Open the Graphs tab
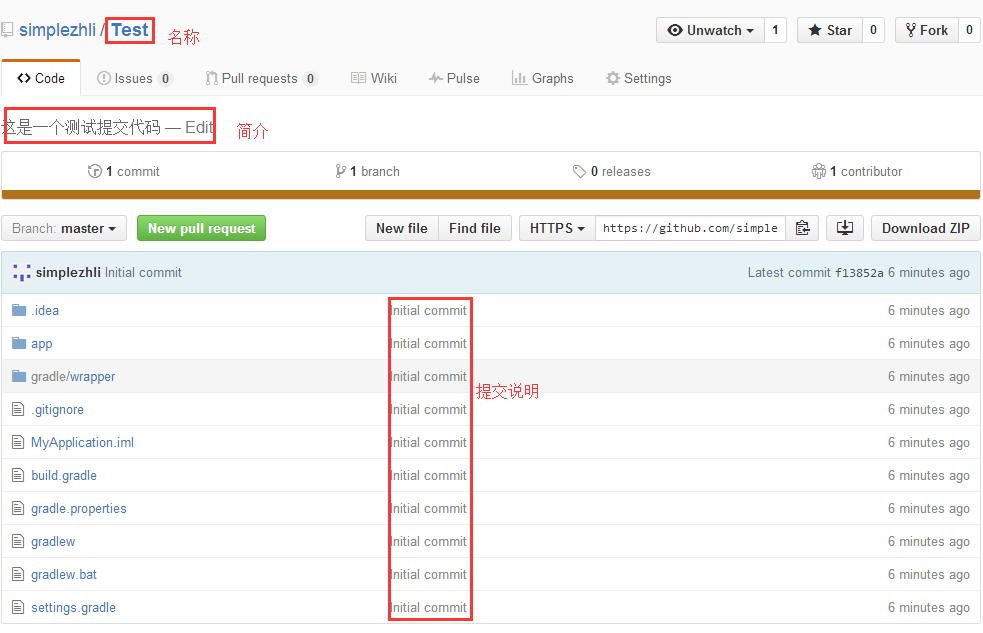Screen dimensions: 983x633 (x=542, y=78)
